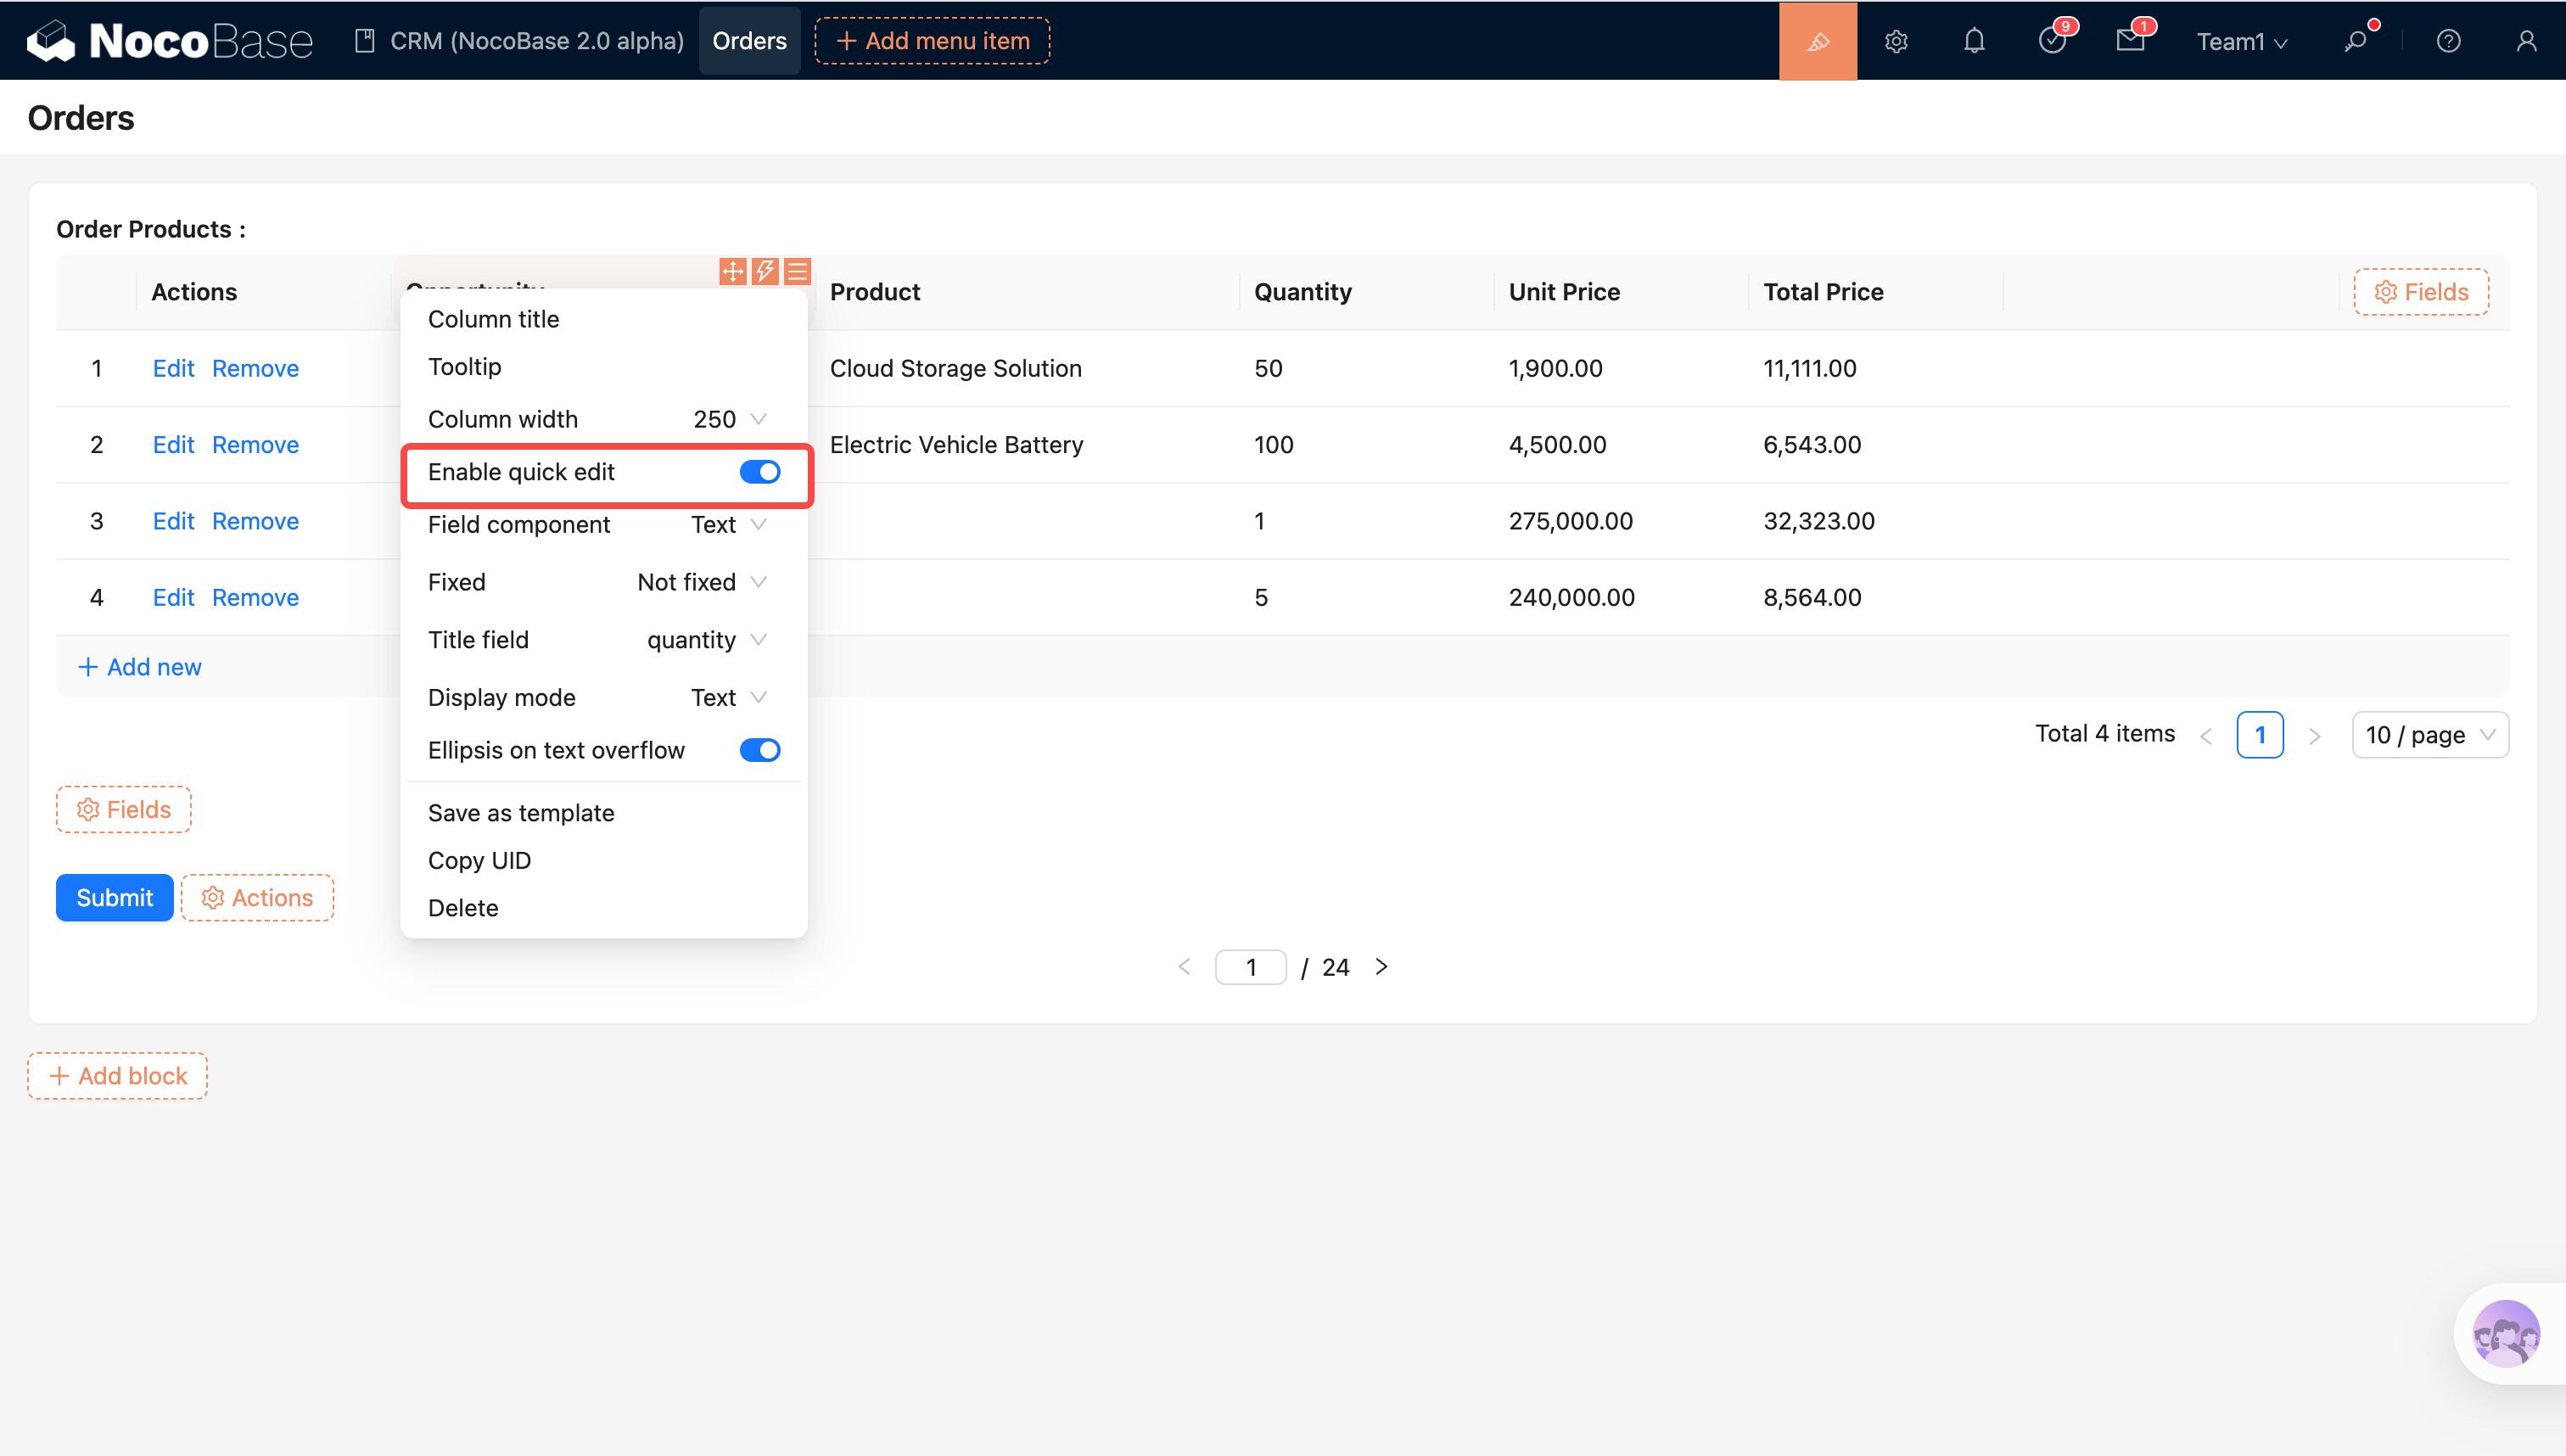Click the UI editor highlighter icon
This screenshot has width=2566, height=1456.
coord(1817,41)
